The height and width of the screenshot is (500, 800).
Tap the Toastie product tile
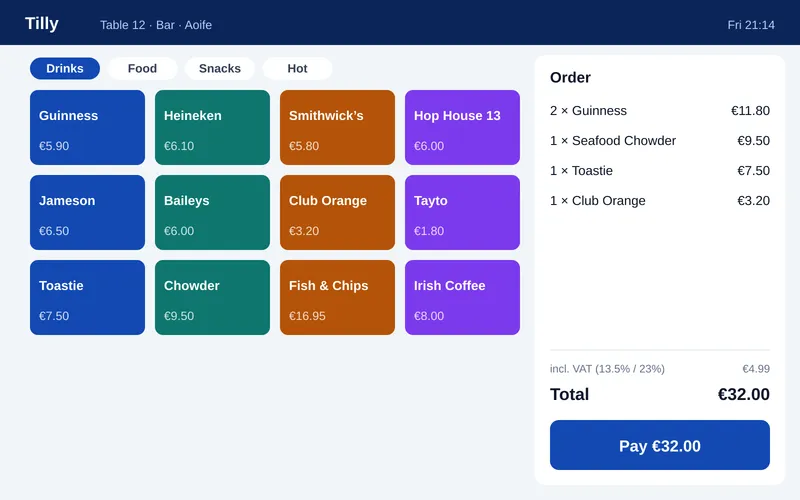tap(87, 297)
